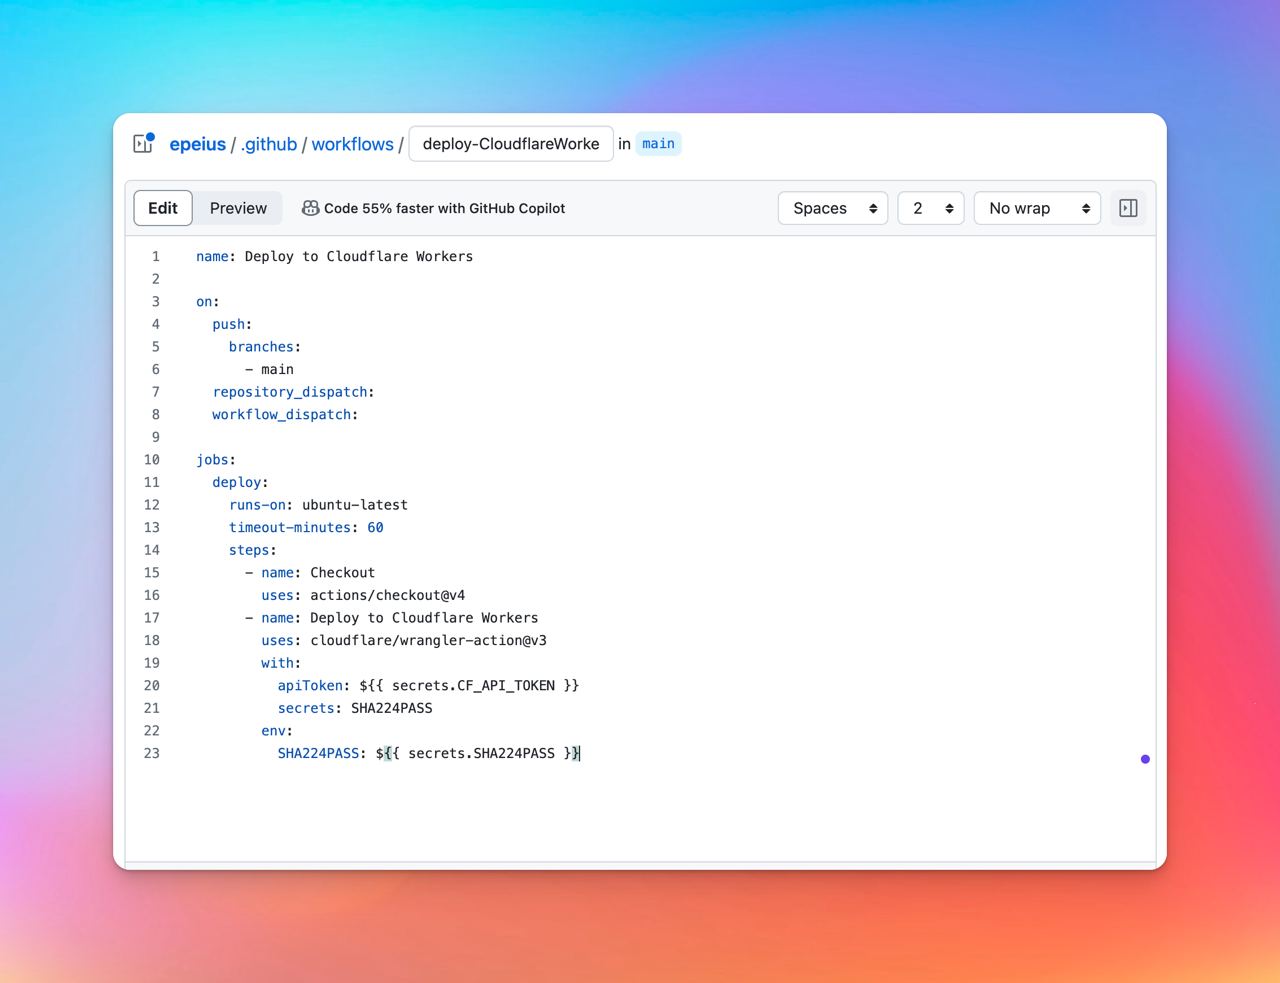Click 'SHA224PASS: ${{ secrets.SHA224PASS }}' line 23

(428, 753)
